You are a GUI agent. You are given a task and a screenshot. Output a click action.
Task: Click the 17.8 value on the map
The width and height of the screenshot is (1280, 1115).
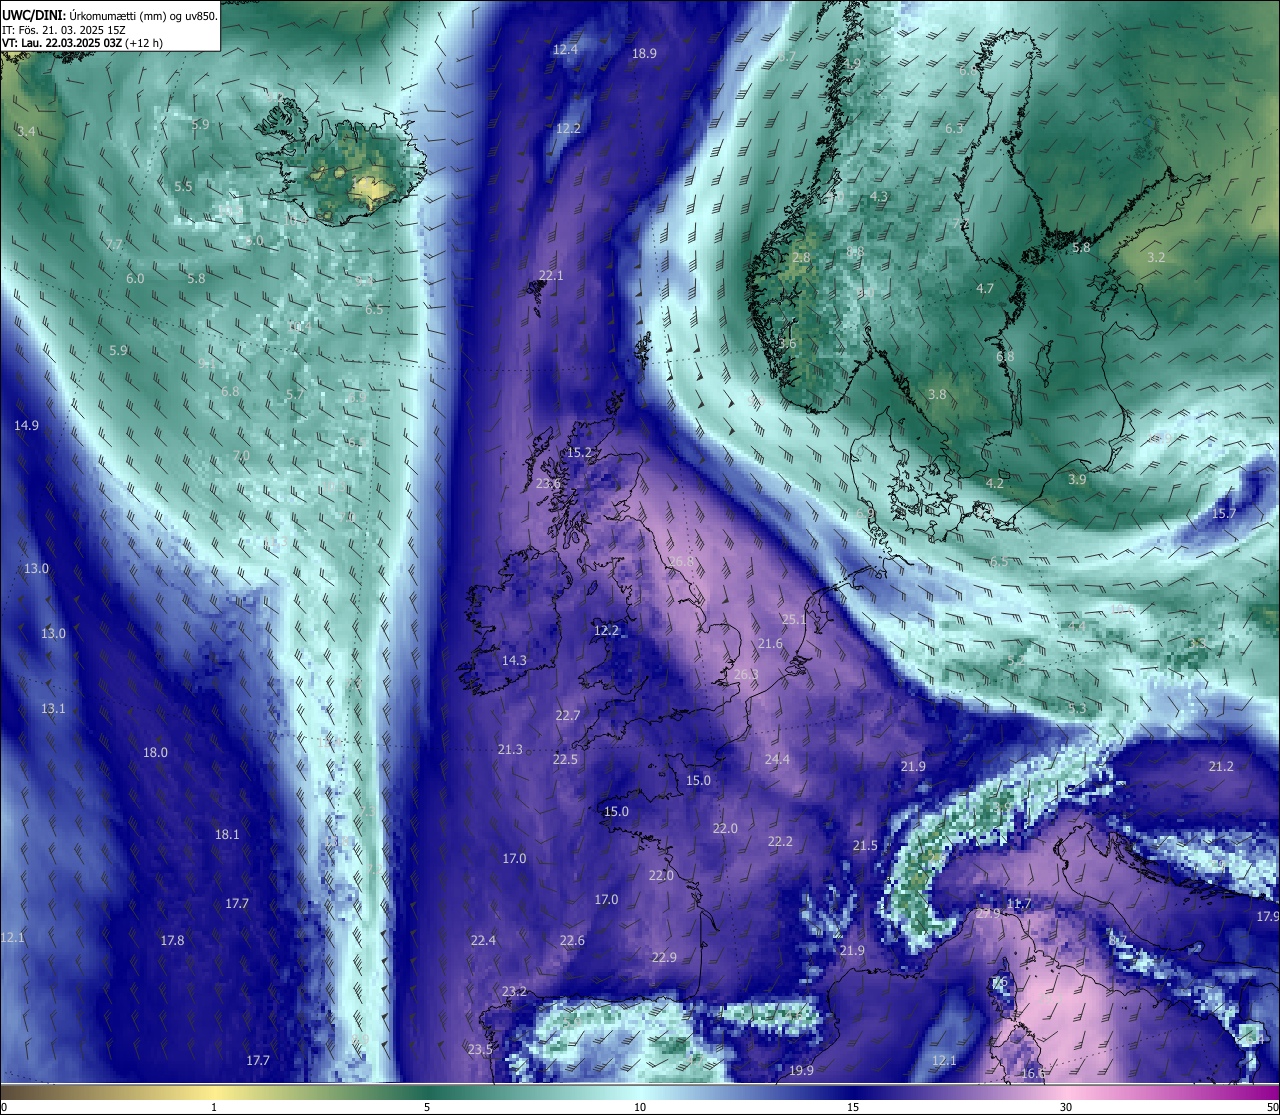[x=172, y=941]
